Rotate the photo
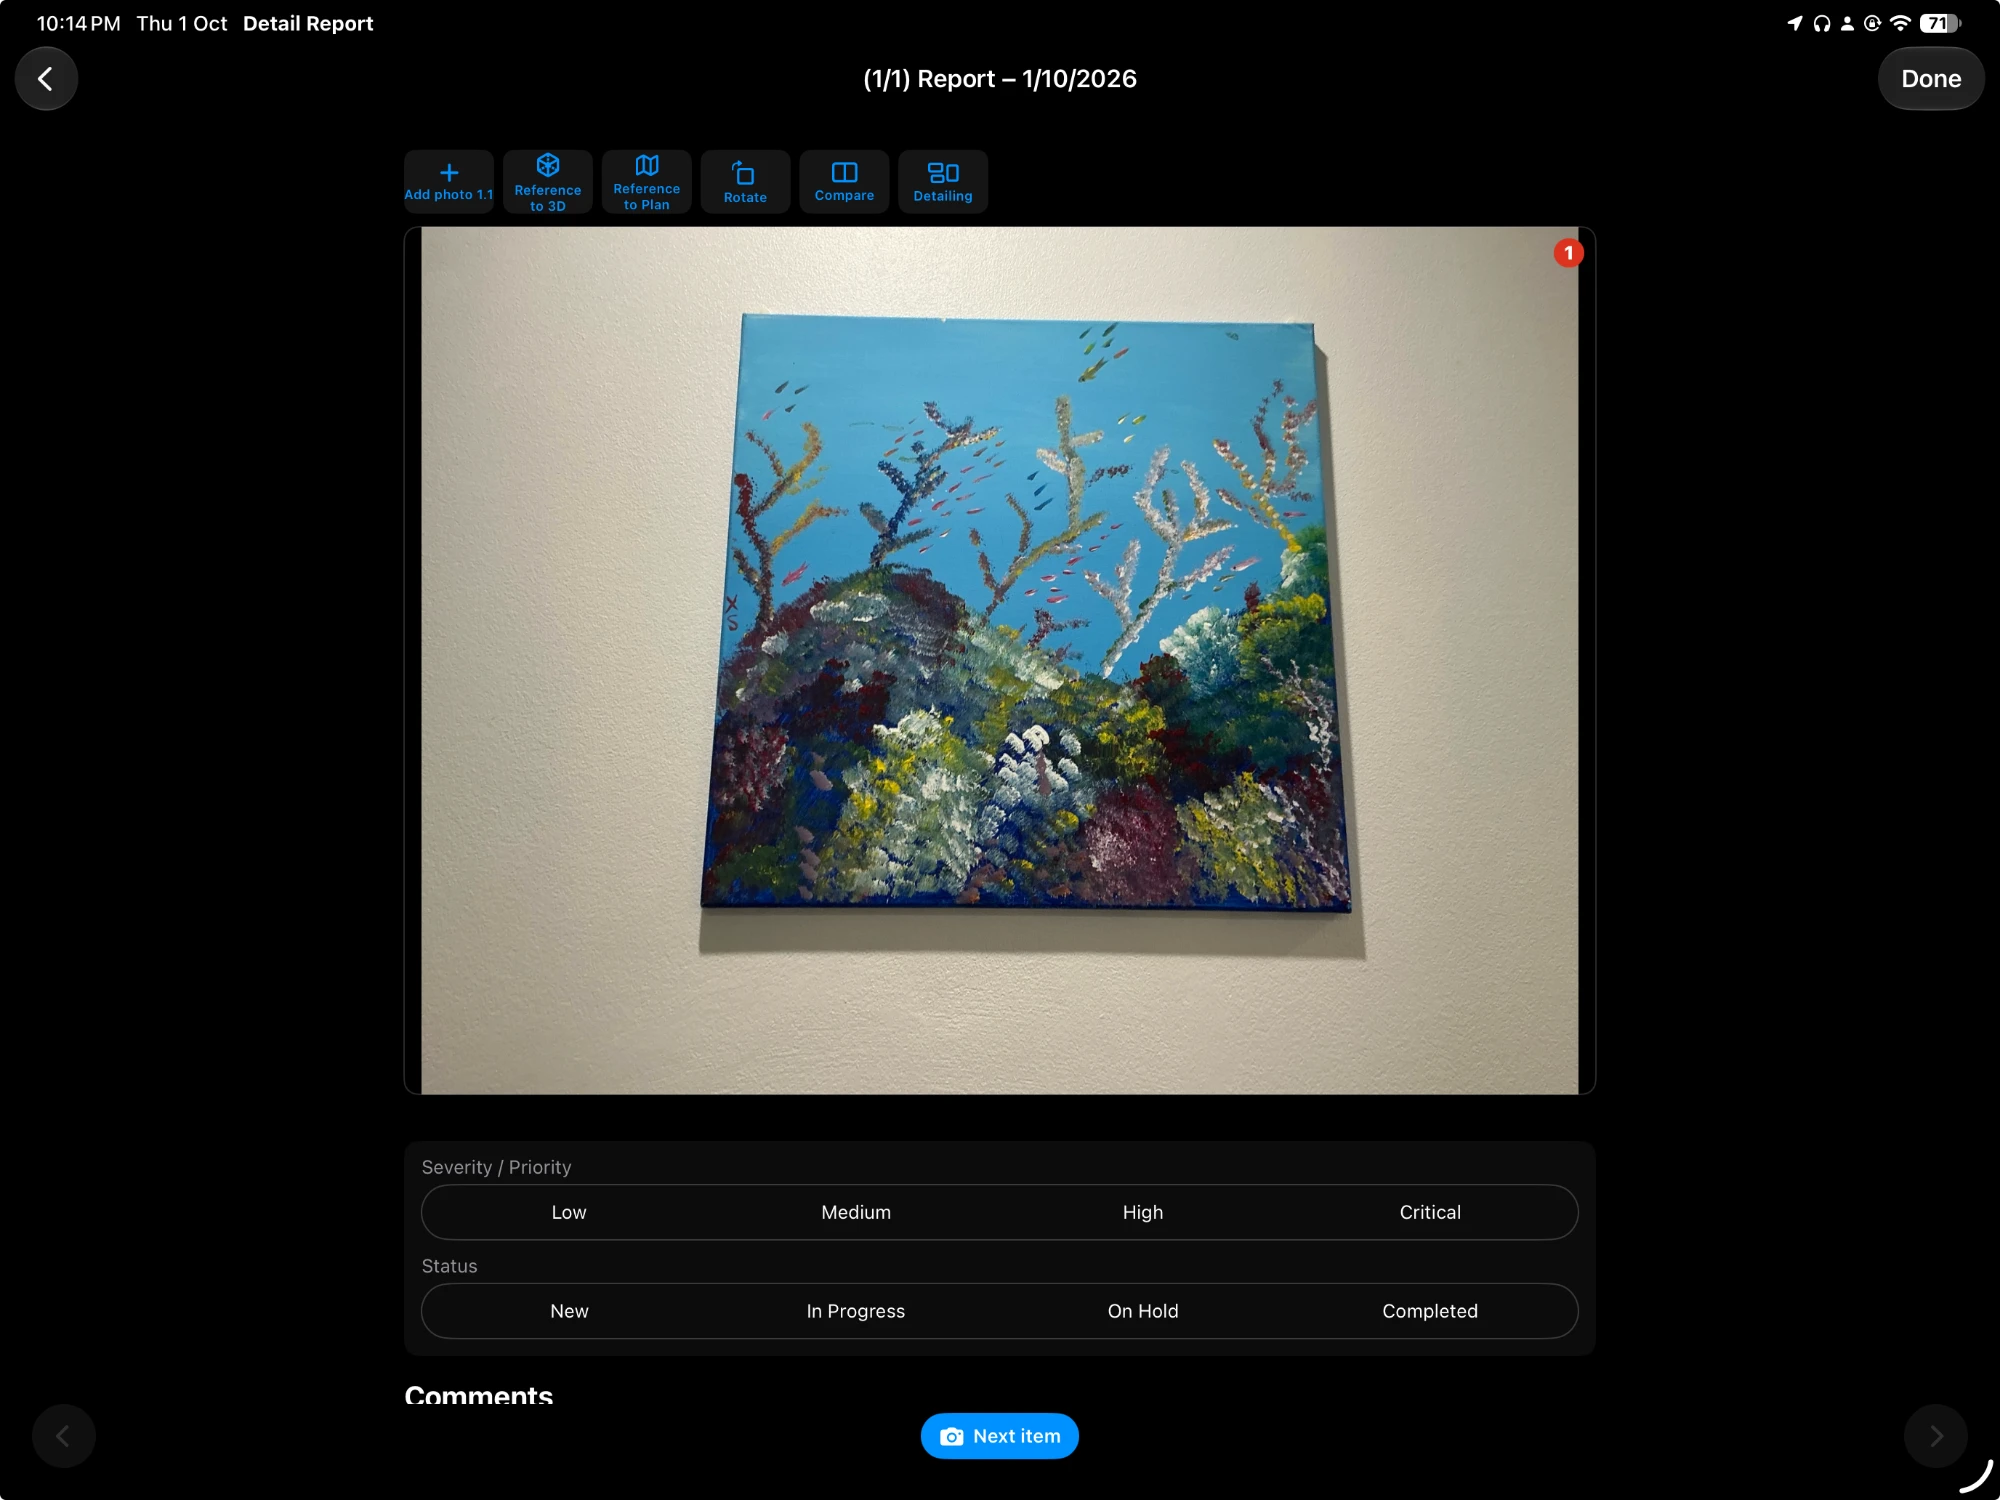The image size is (2000, 1500). (745, 181)
